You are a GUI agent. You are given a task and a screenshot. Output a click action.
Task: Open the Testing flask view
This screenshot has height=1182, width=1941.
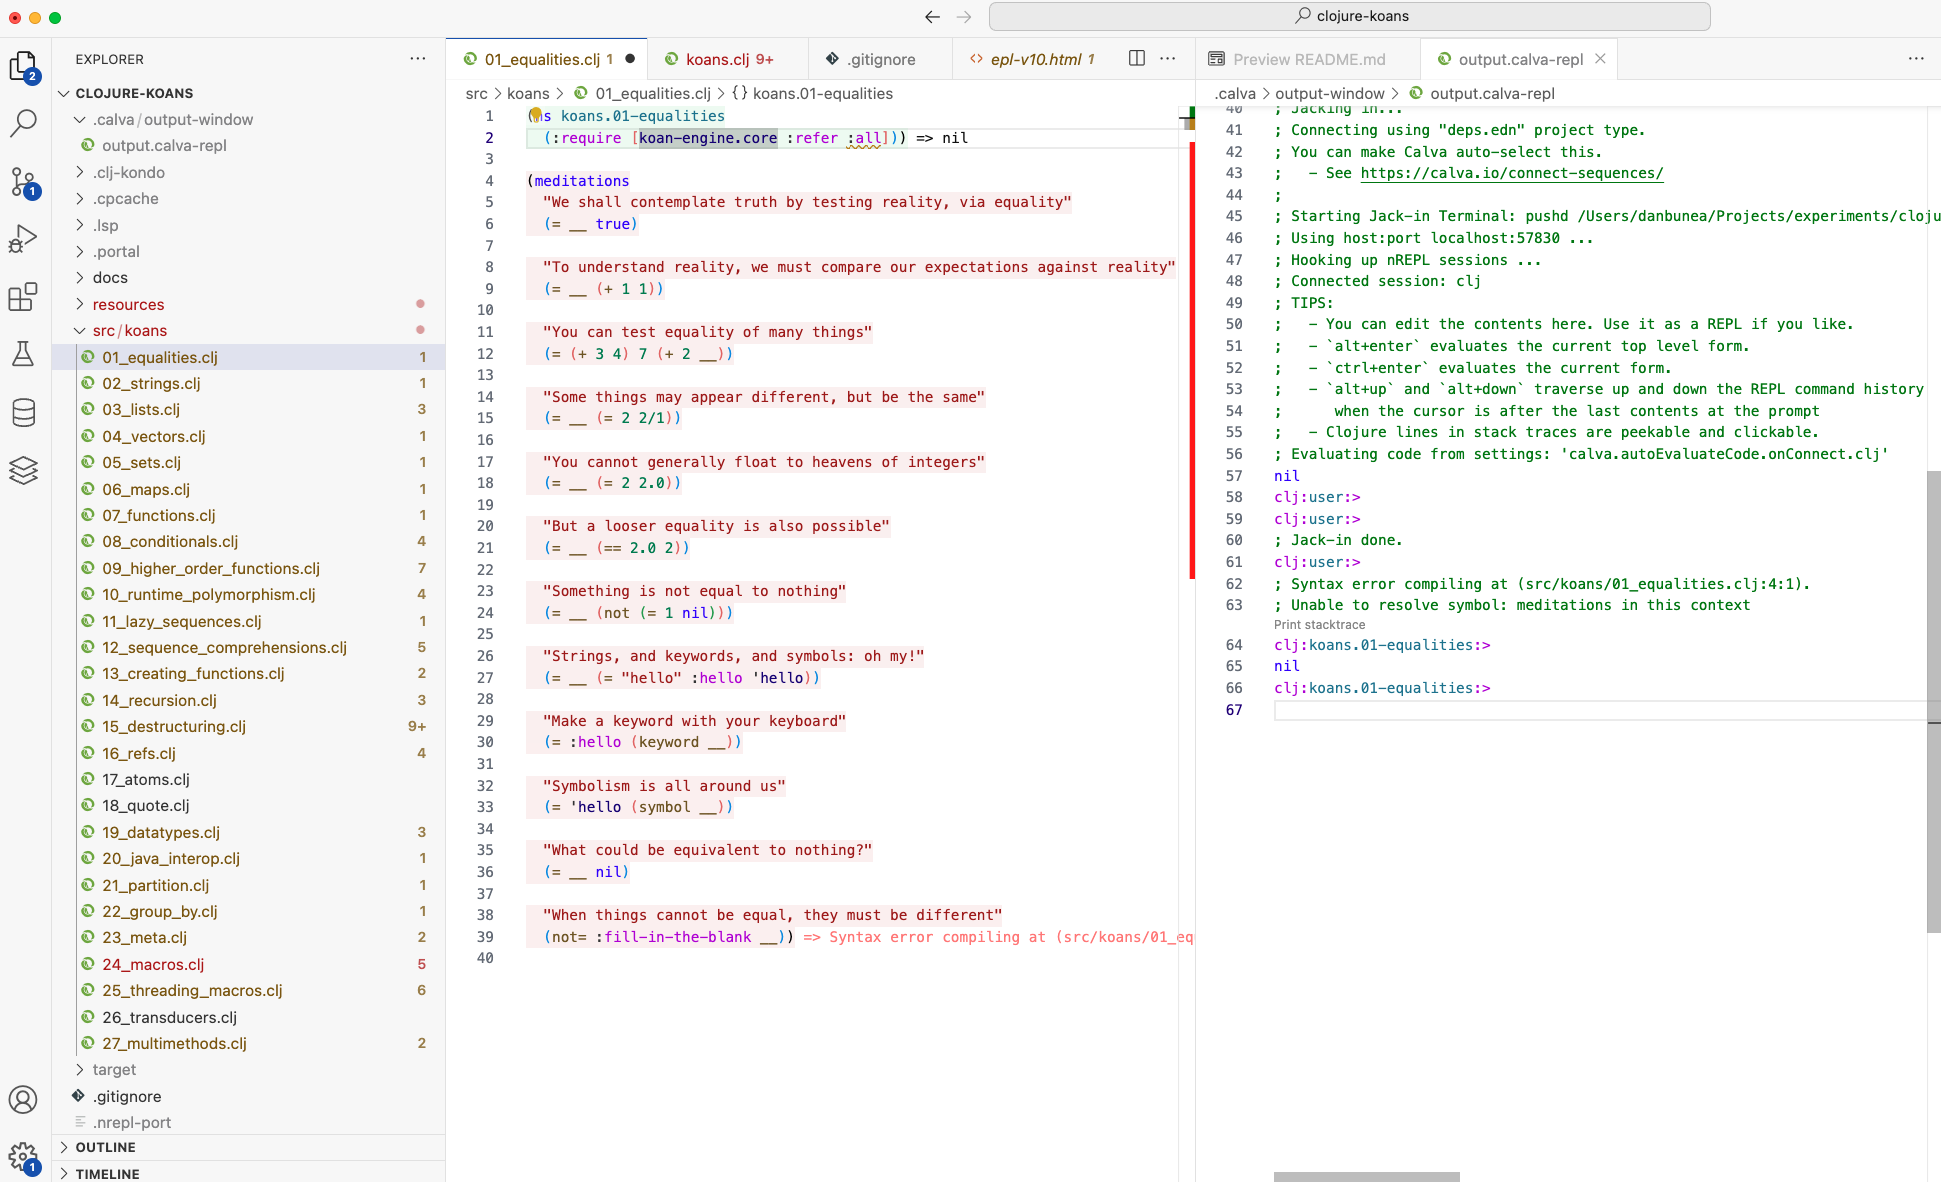(23, 354)
